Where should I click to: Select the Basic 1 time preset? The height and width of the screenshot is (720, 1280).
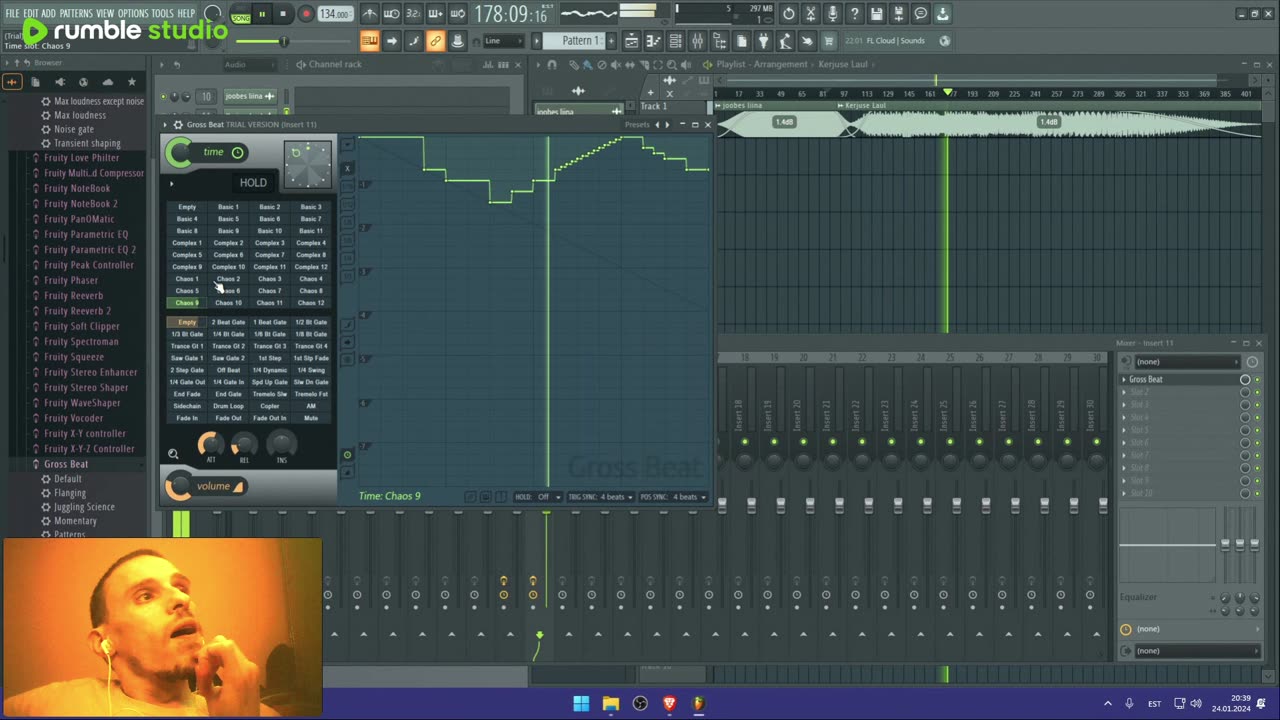[228, 207]
